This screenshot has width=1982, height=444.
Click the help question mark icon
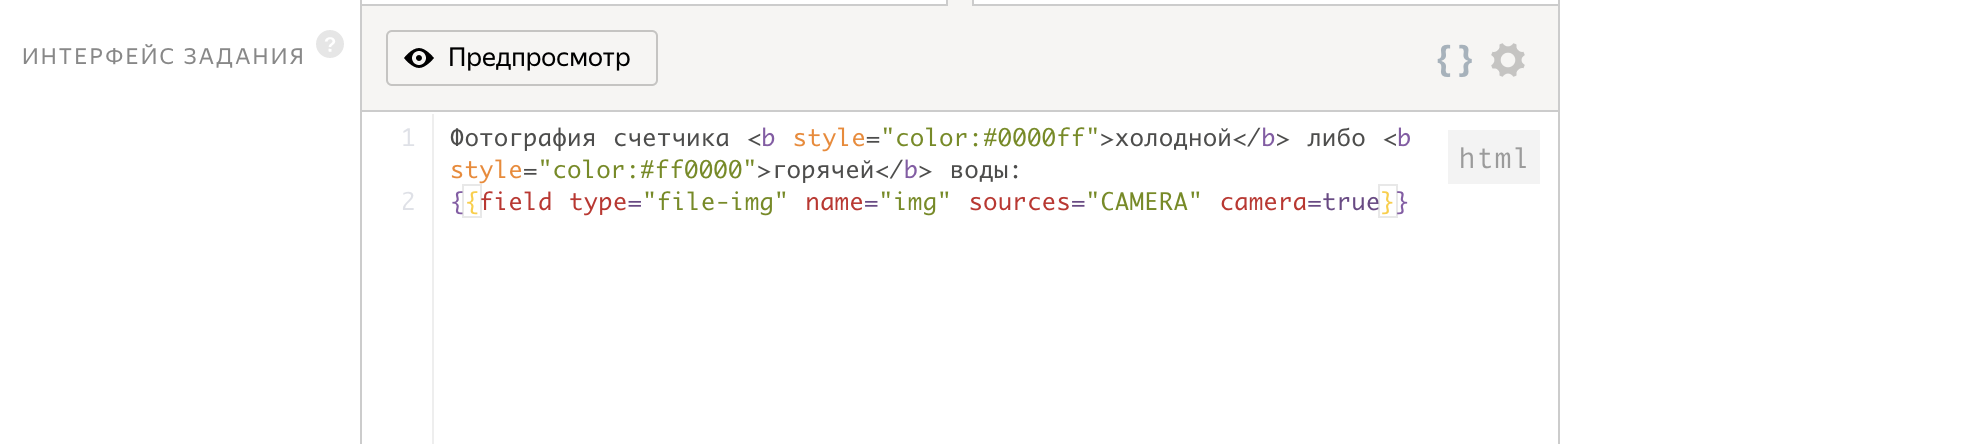pos(330,44)
